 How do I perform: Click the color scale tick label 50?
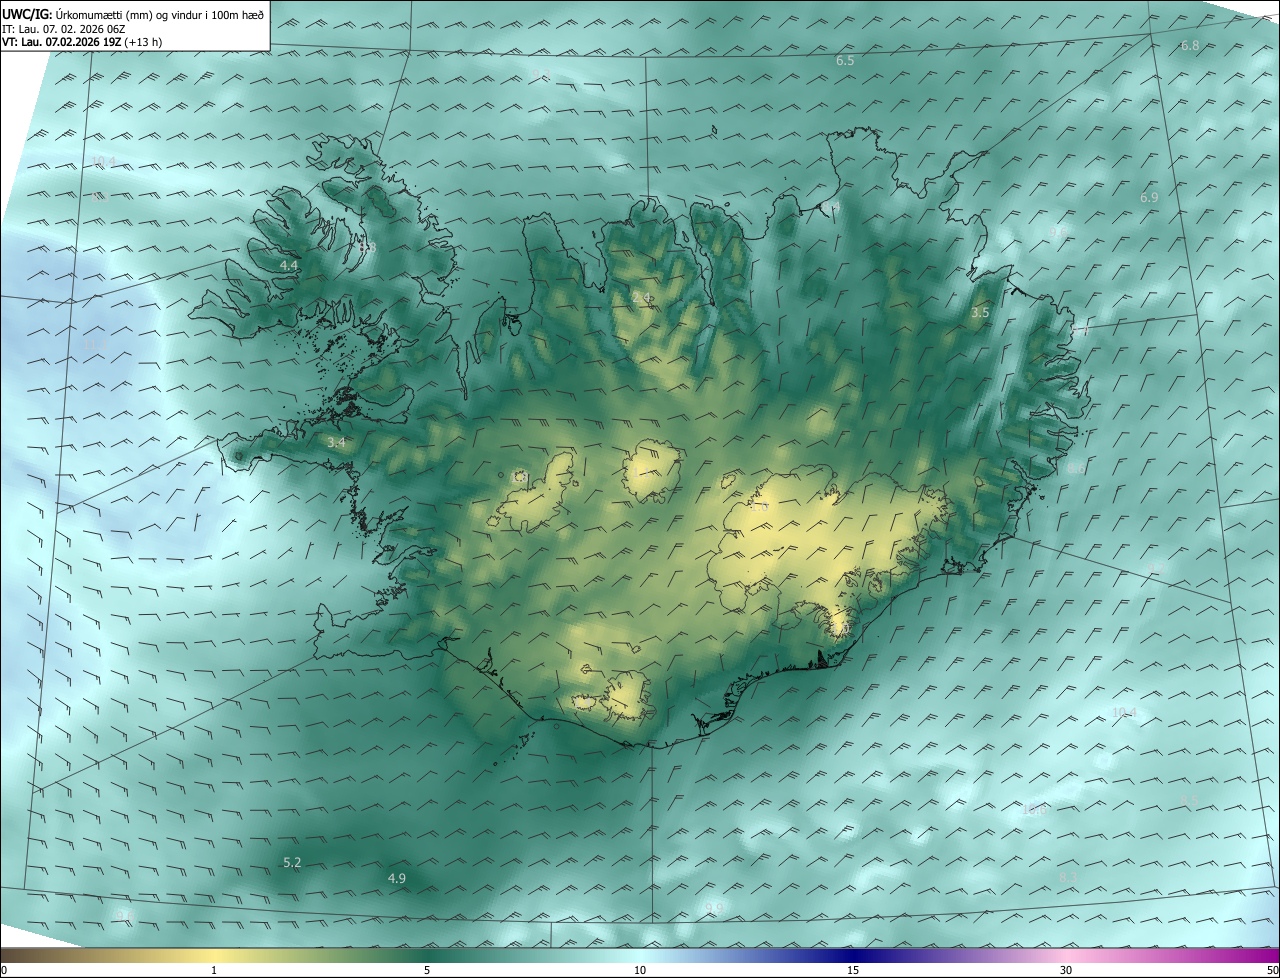tap(1272, 970)
